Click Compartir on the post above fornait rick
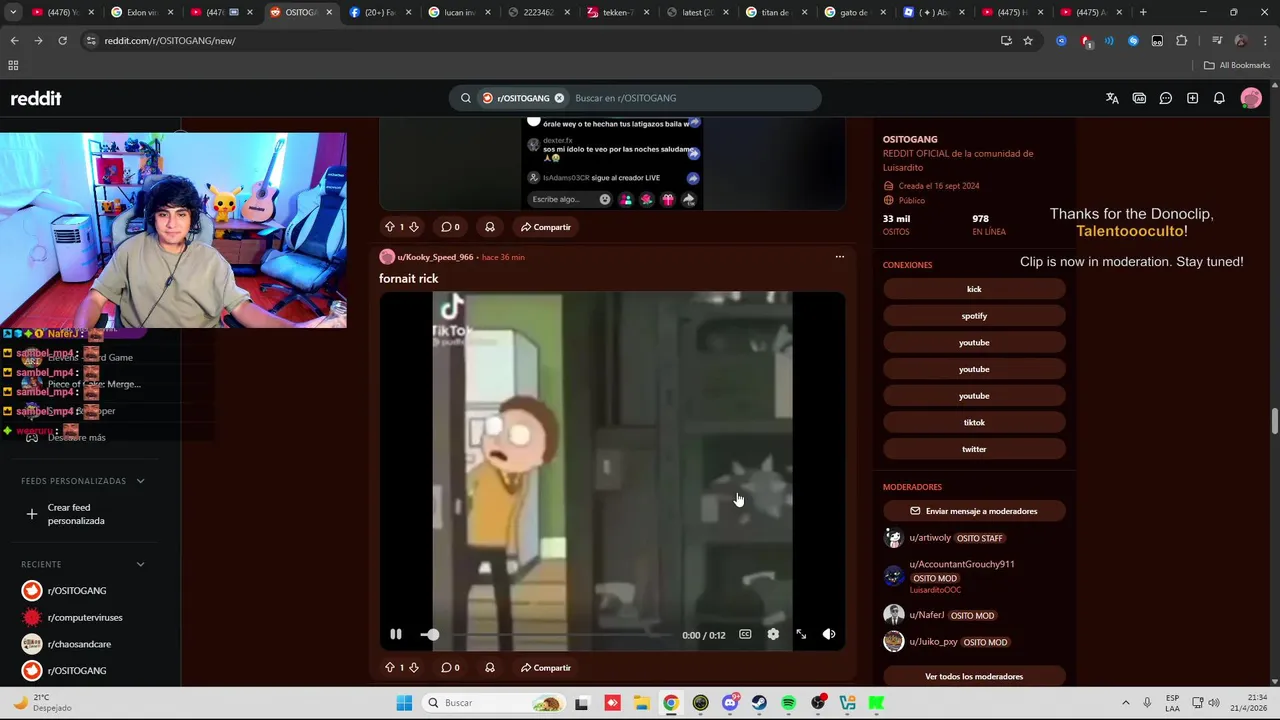 [546, 227]
